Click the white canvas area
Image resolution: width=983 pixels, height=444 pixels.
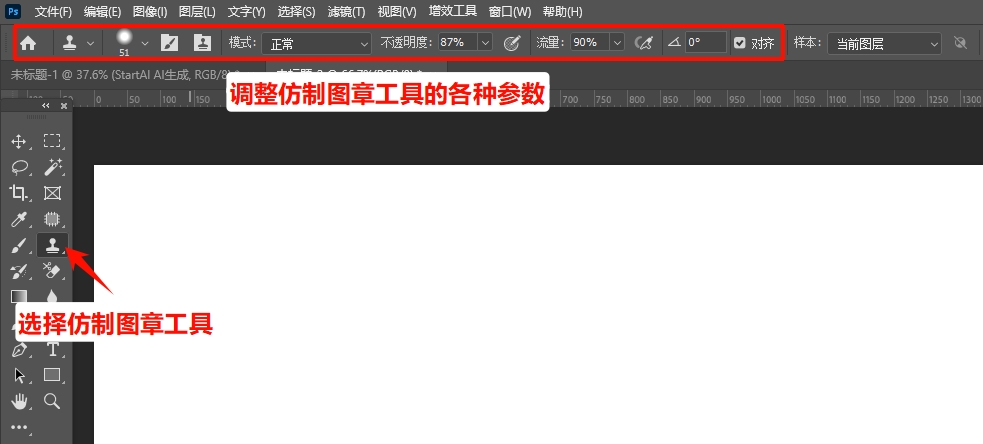538,304
